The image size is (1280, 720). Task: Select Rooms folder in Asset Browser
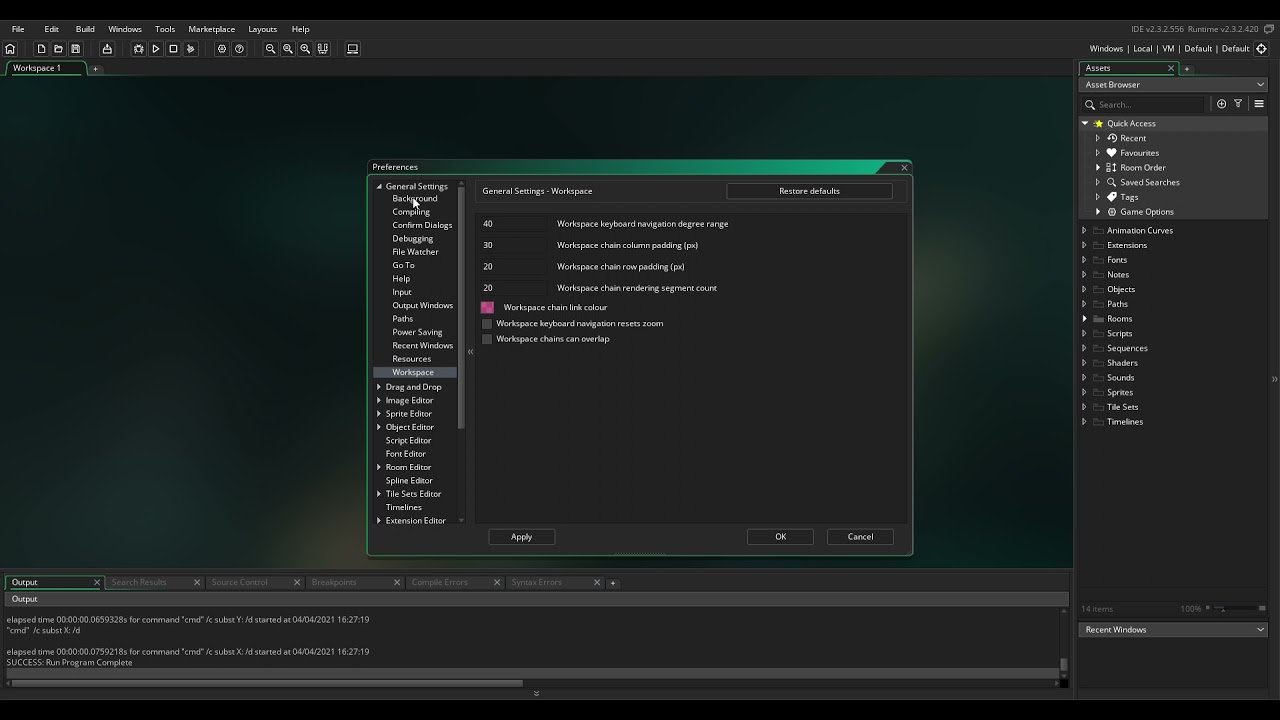(1119, 319)
